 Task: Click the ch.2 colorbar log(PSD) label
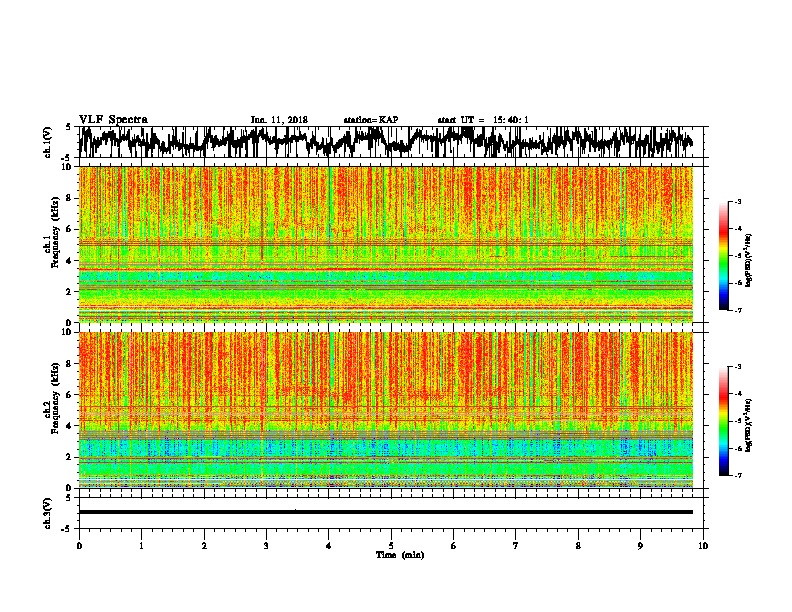click(748, 425)
